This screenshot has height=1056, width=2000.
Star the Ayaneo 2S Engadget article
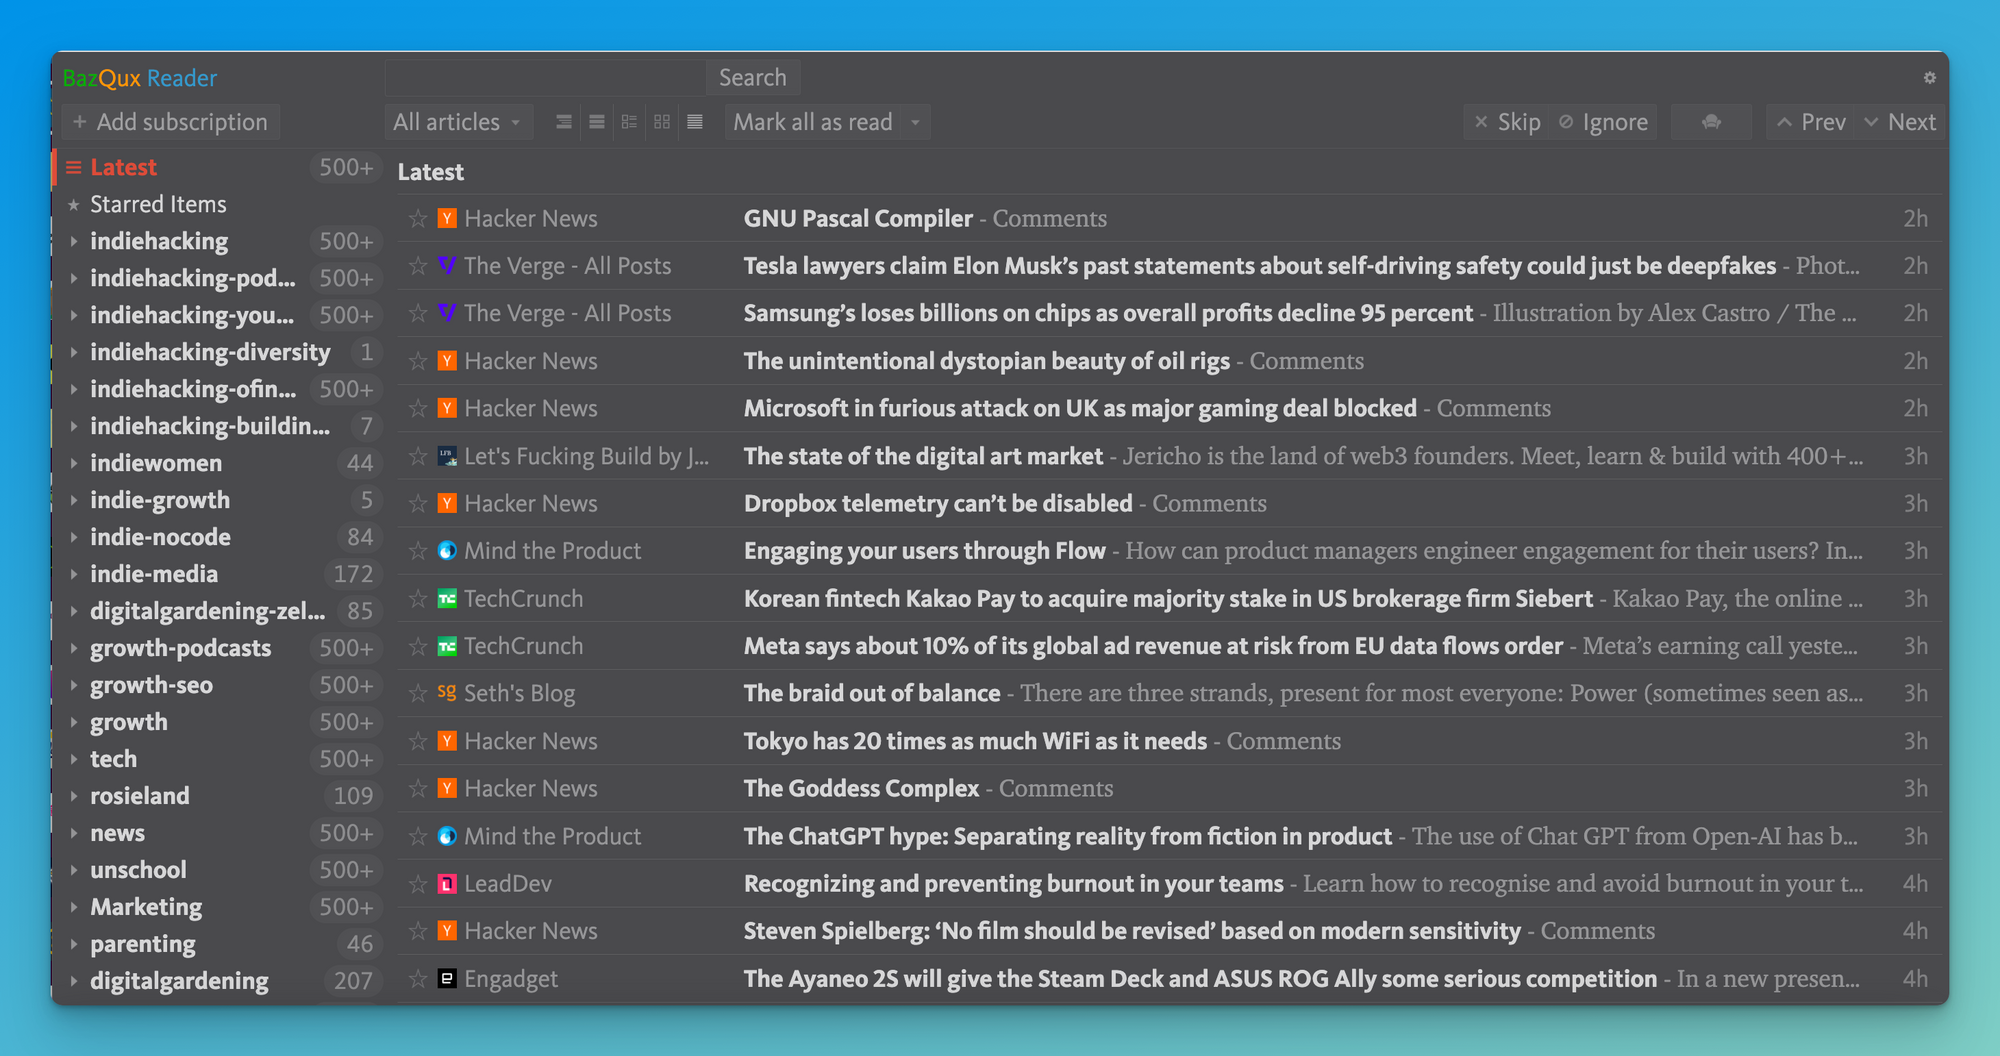coord(418,979)
